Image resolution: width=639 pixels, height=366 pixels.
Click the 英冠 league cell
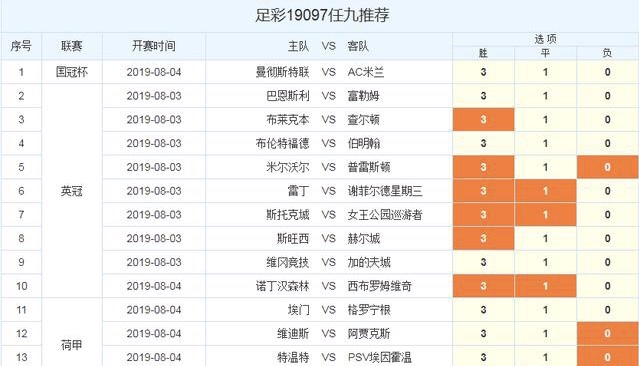click(72, 191)
